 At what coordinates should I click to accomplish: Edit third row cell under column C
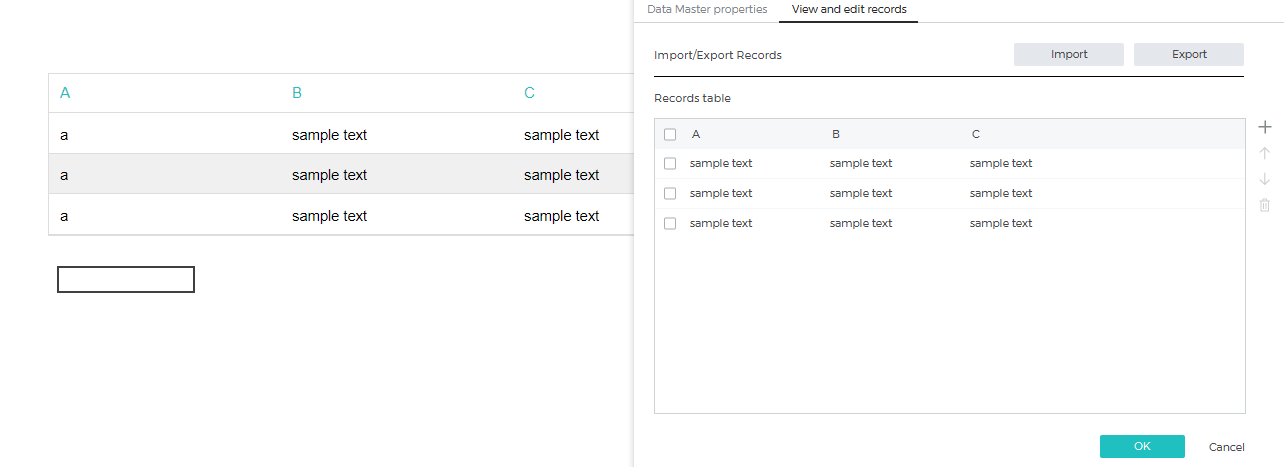1001,223
